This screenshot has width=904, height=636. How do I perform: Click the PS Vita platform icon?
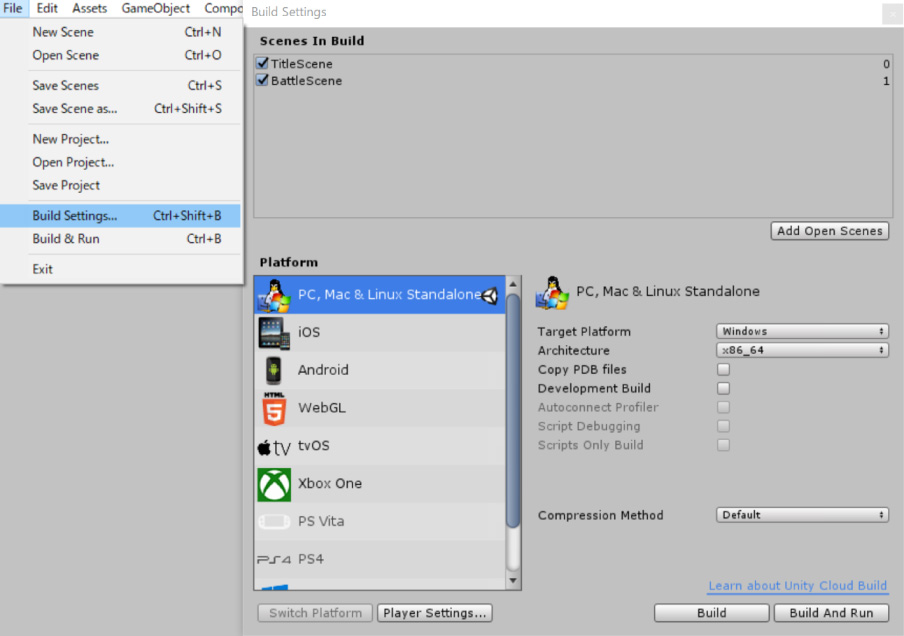(x=274, y=521)
